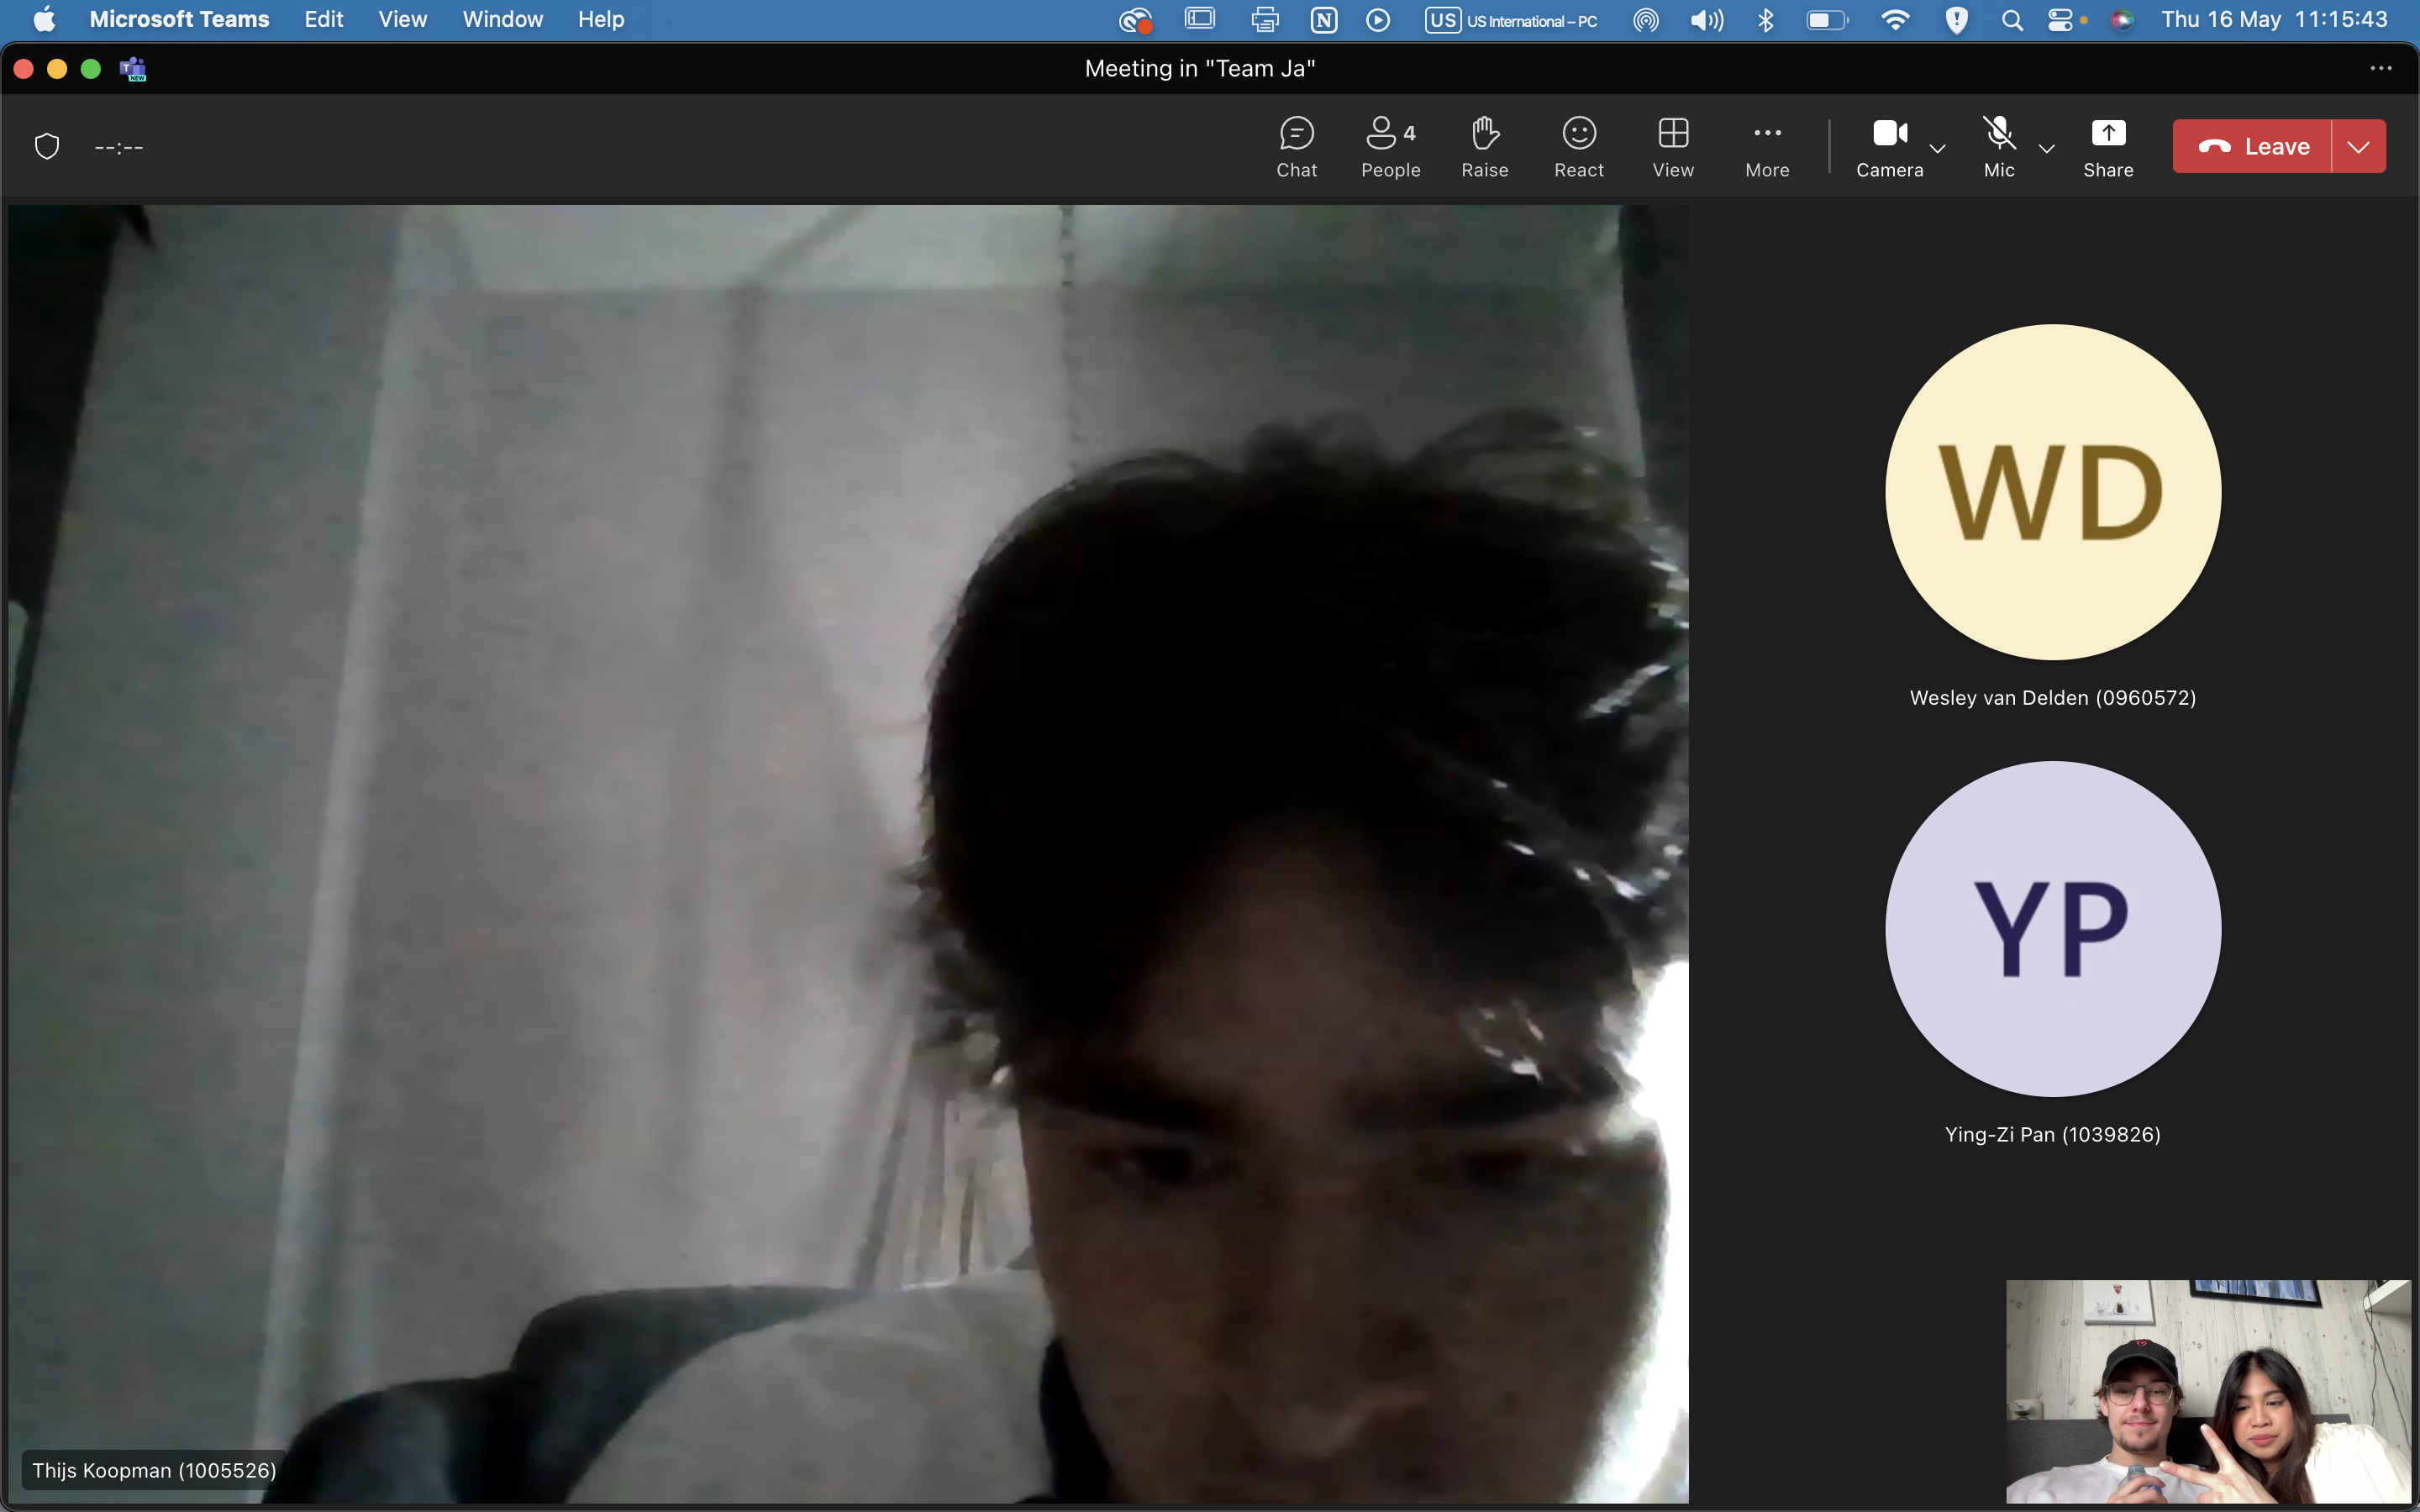Open the US International input source menu
Image resolution: width=2420 pixels, height=1512 pixels.
pyautogui.click(x=1512, y=20)
